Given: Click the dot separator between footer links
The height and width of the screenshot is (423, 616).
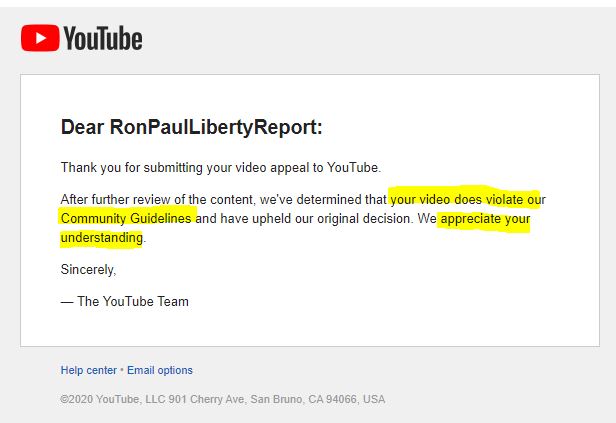Looking at the screenshot, I should tap(122, 370).
